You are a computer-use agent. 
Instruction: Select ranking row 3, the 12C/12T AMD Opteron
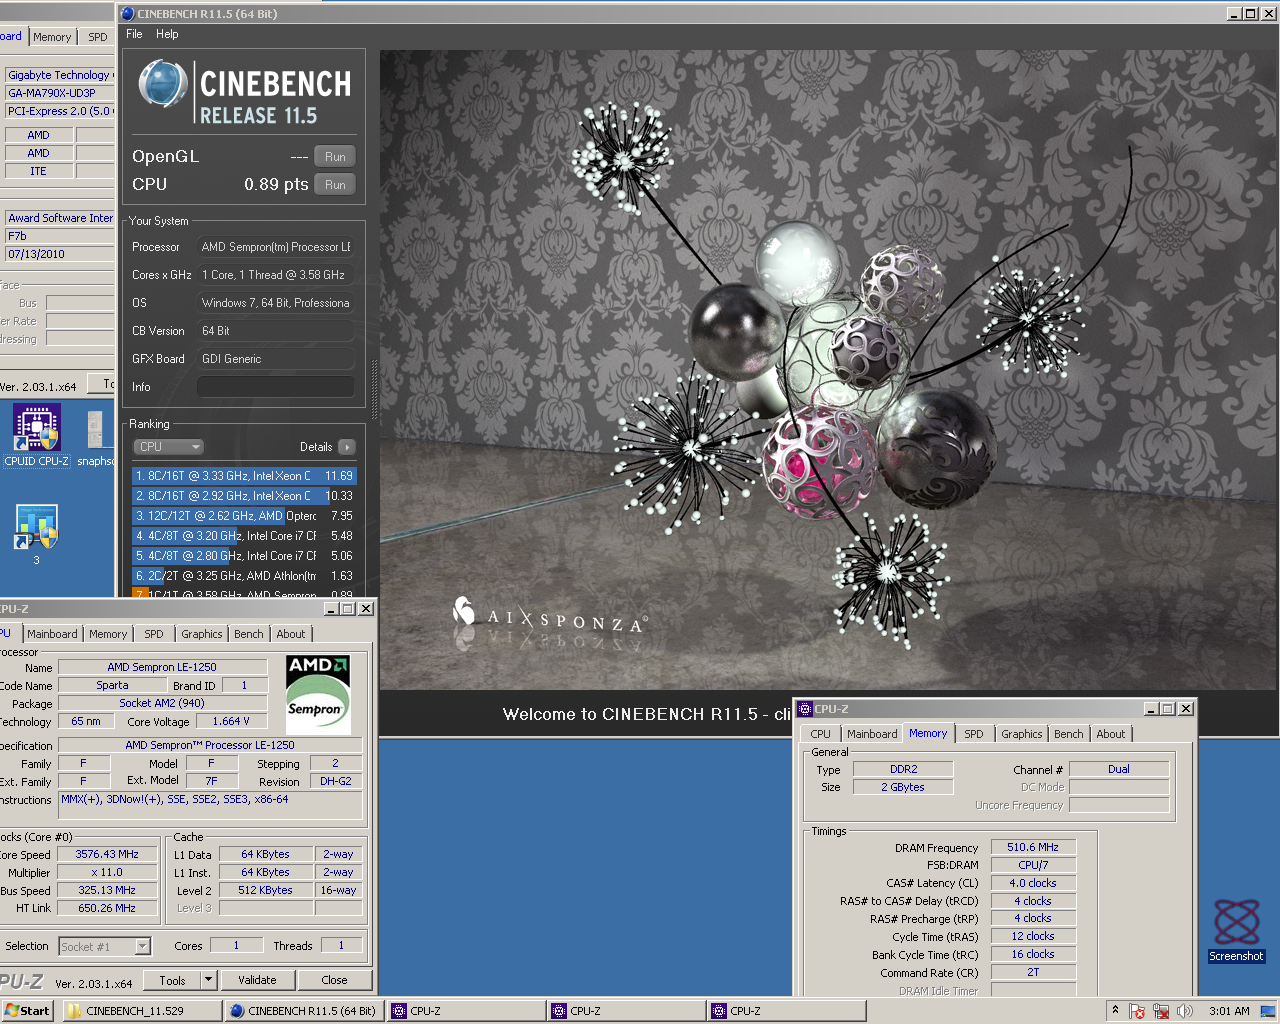[x=244, y=516]
